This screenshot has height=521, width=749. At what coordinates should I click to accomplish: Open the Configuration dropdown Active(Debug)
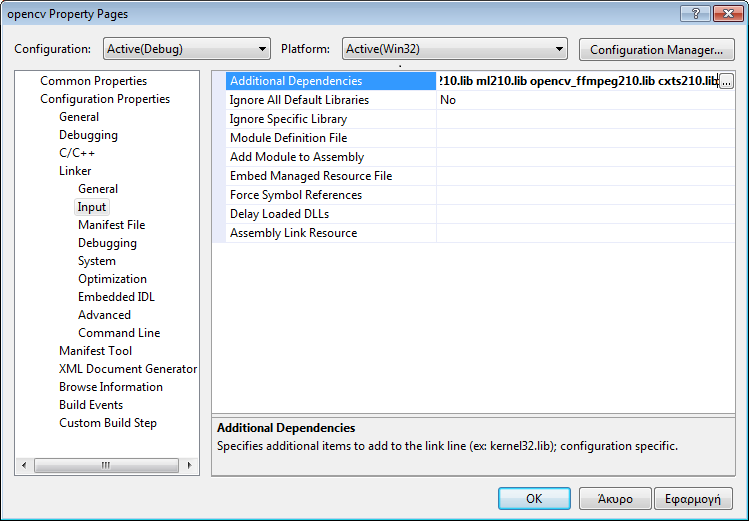[x=187, y=49]
